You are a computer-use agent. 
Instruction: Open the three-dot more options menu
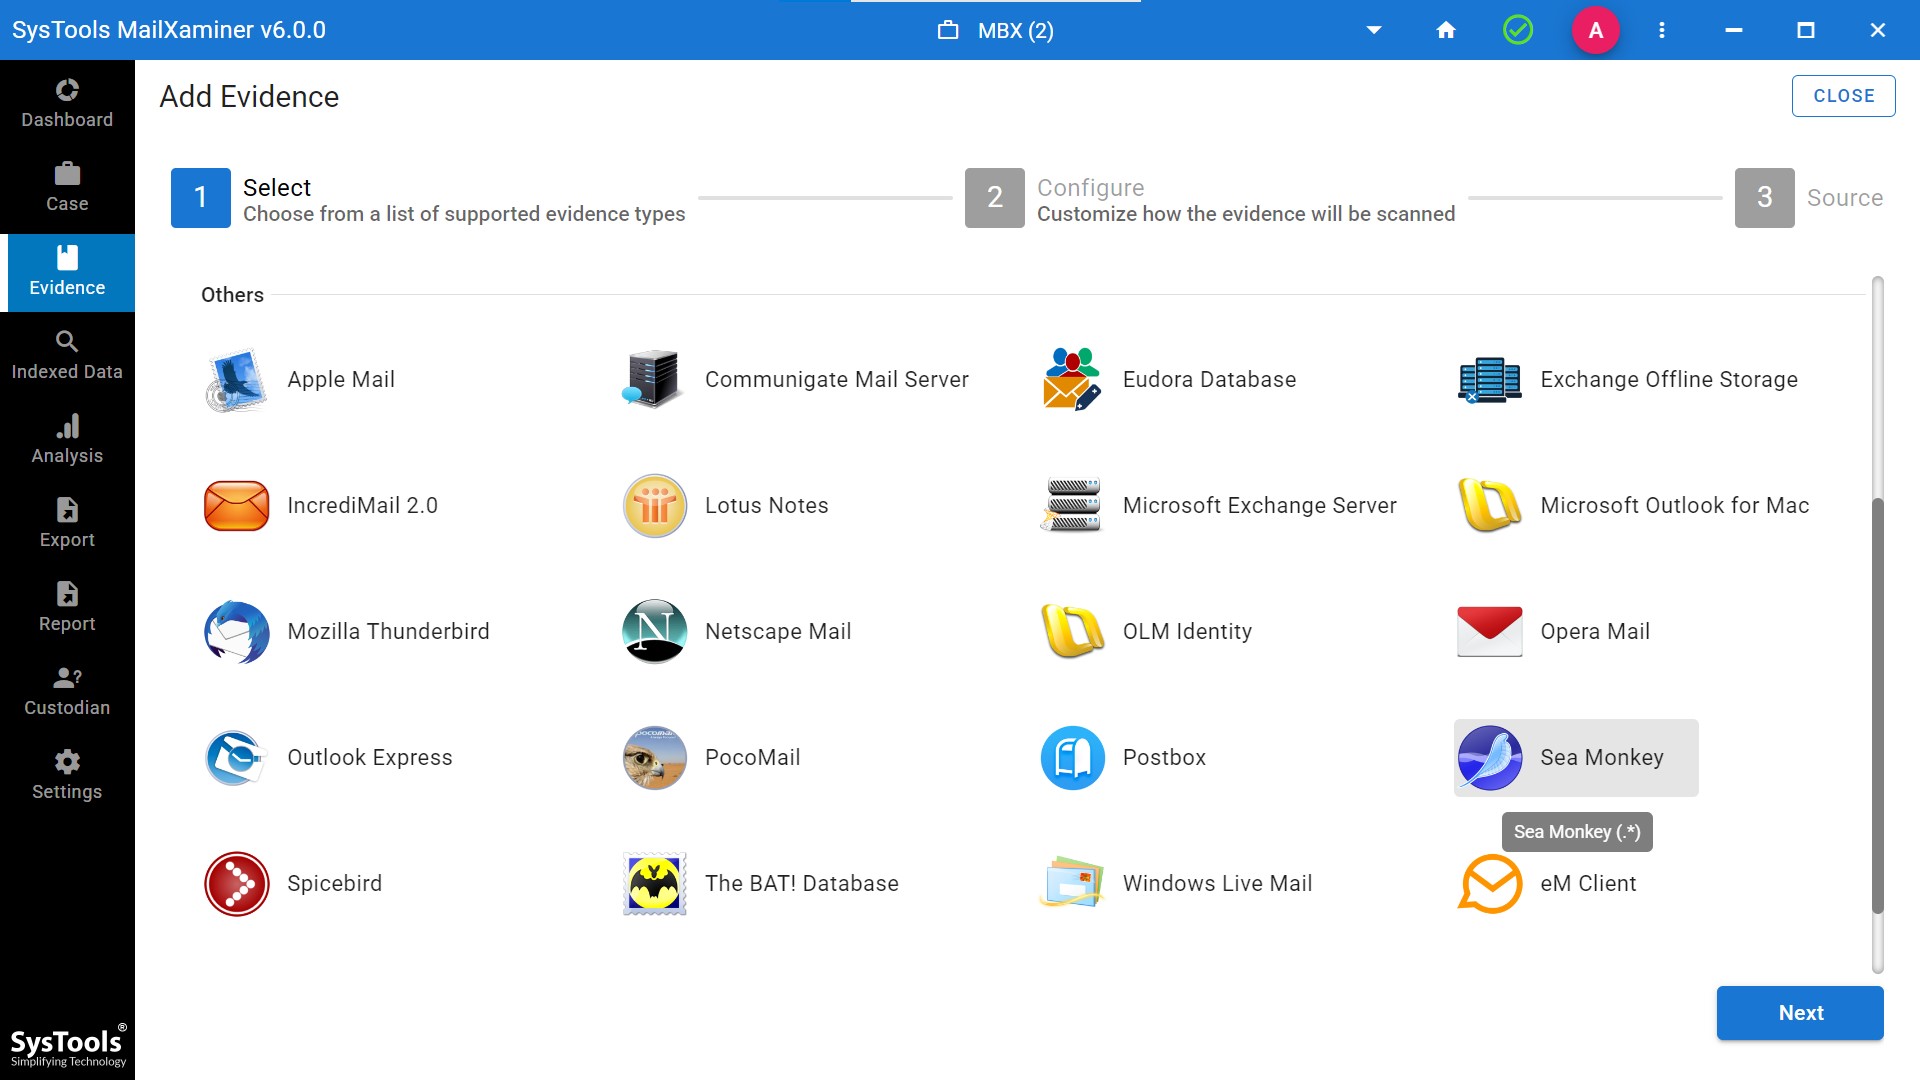point(1662,30)
